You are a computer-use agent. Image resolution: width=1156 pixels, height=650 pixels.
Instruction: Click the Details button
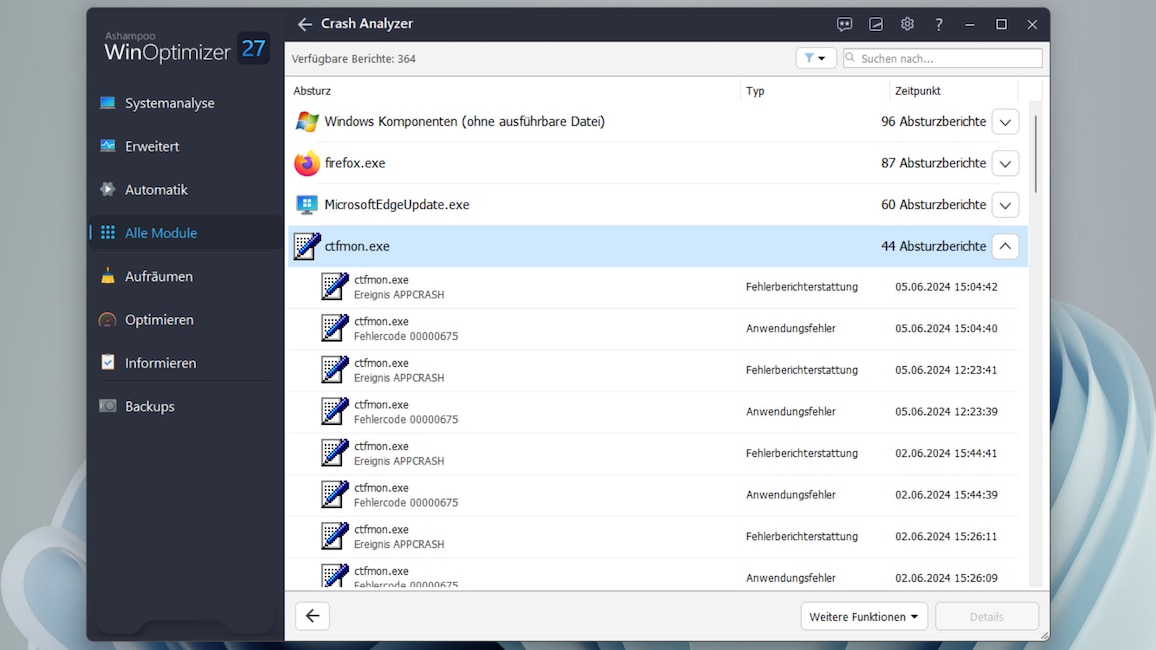(986, 617)
